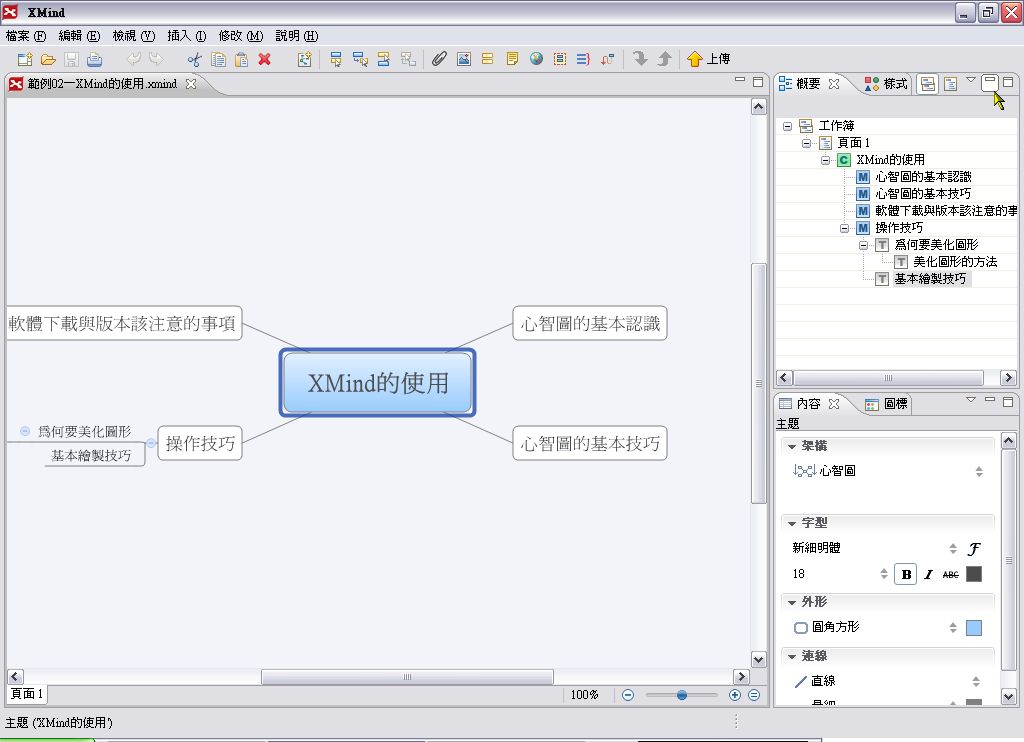
Task: Collapse the 外形 section
Action: pos(792,602)
